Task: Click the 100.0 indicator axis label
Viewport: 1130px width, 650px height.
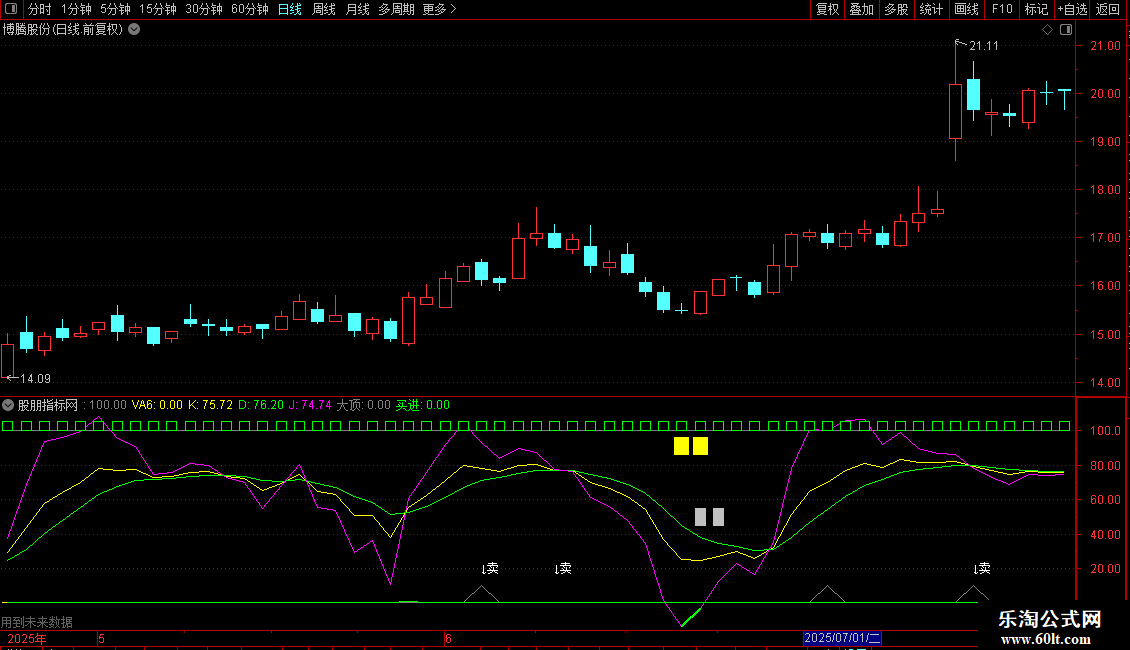Action: click(x=1105, y=431)
